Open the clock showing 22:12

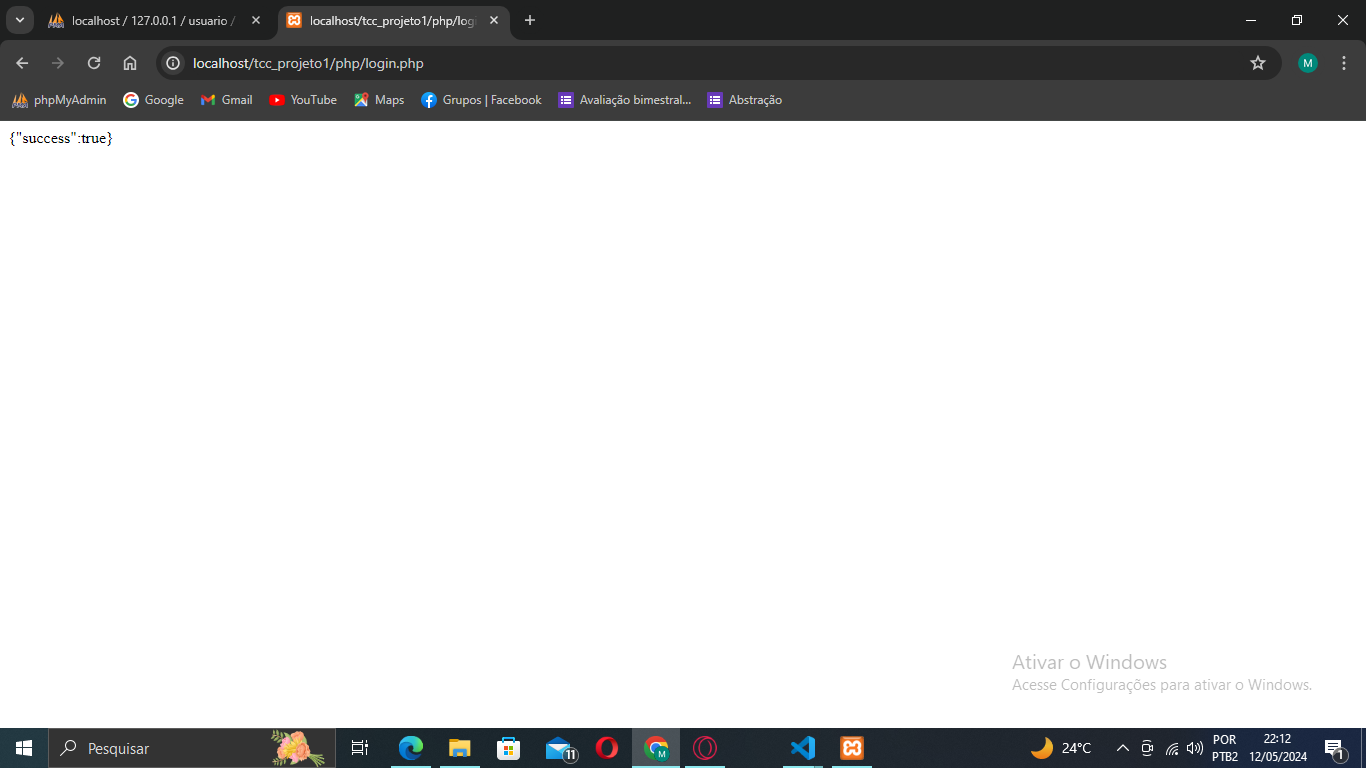coord(1277,748)
